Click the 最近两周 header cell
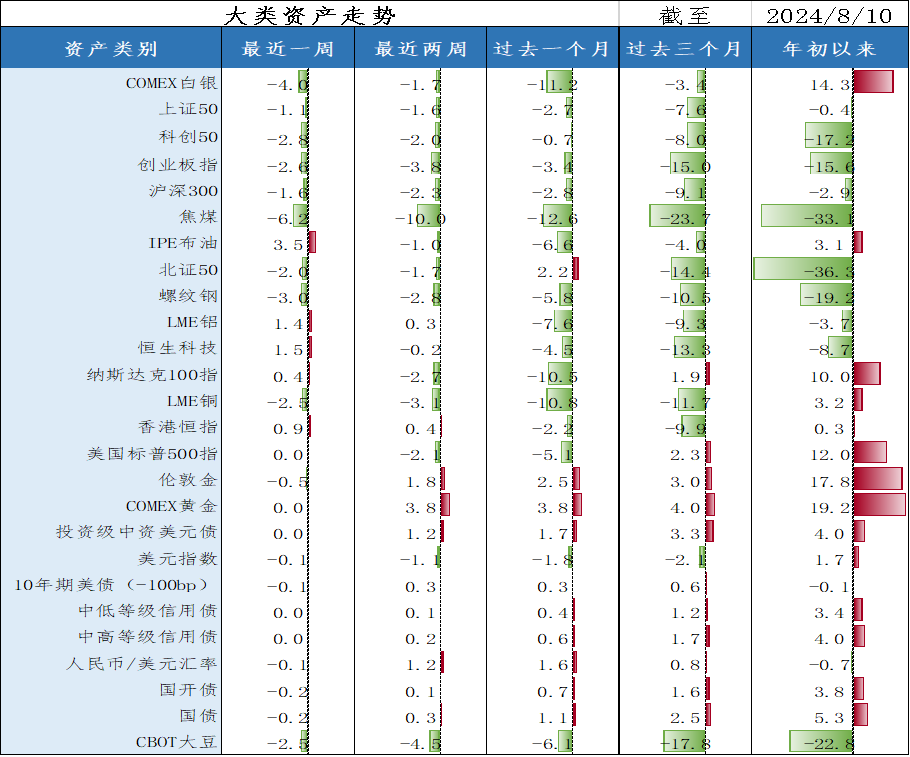The height and width of the screenshot is (757, 910). tap(420, 49)
